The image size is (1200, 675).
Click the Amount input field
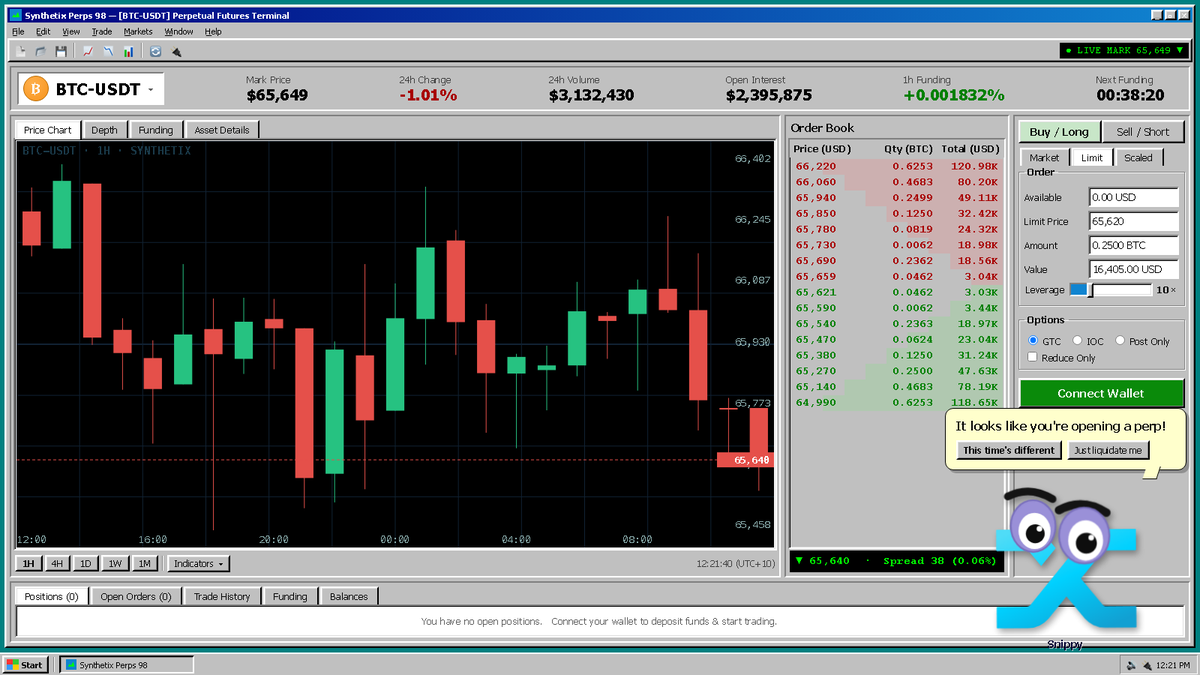pyautogui.click(x=1134, y=245)
